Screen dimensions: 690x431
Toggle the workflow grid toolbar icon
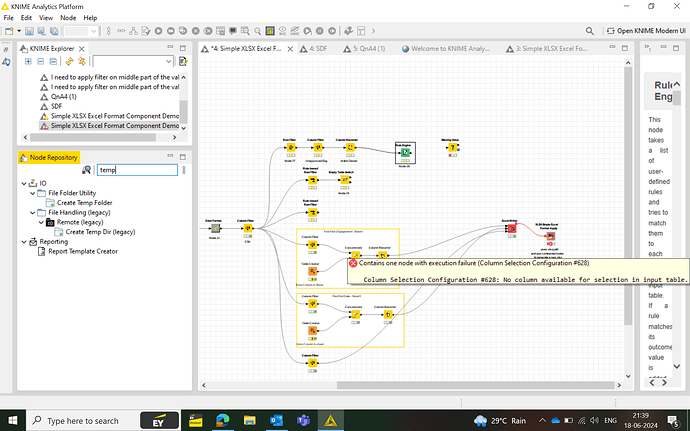click(x=270, y=31)
